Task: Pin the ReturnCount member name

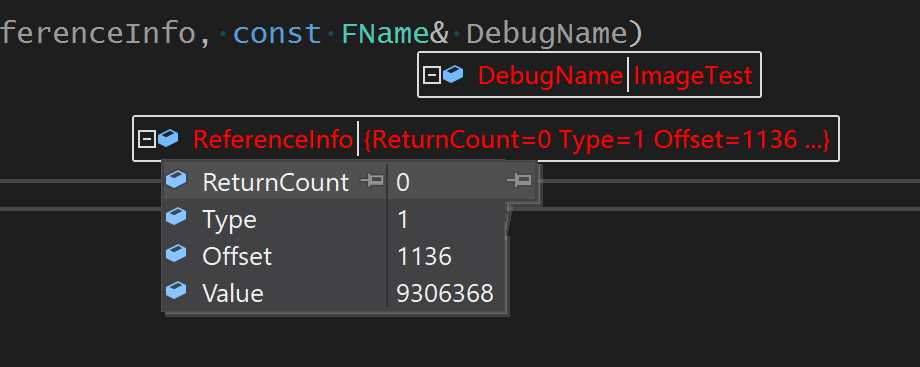Action: pyautogui.click(x=371, y=181)
